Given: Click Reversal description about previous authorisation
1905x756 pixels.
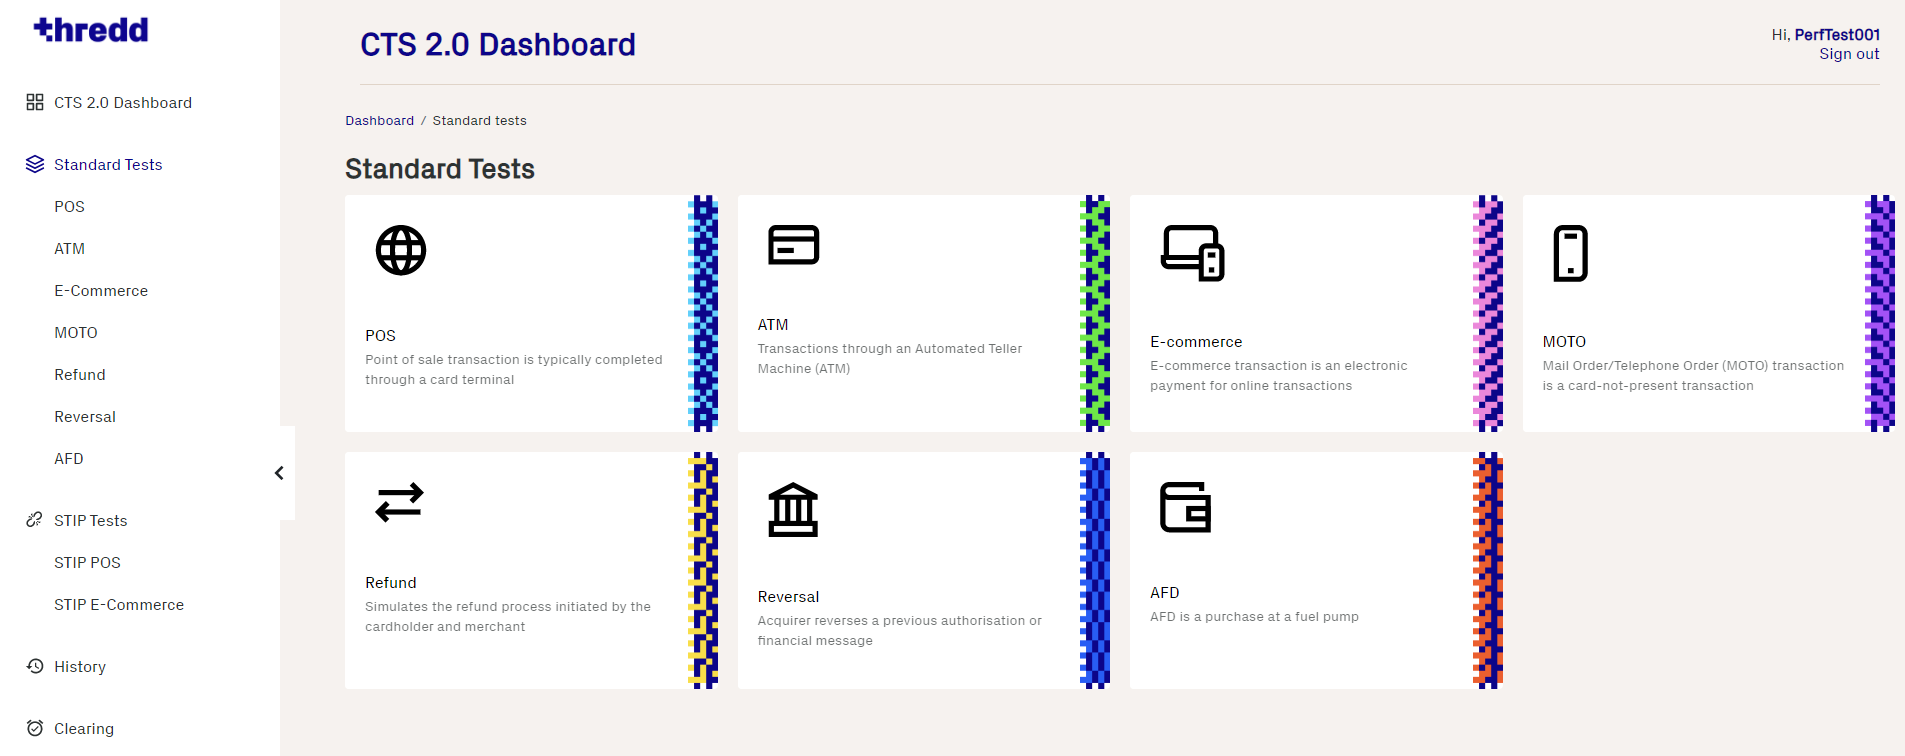Looking at the screenshot, I should coord(900,630).
